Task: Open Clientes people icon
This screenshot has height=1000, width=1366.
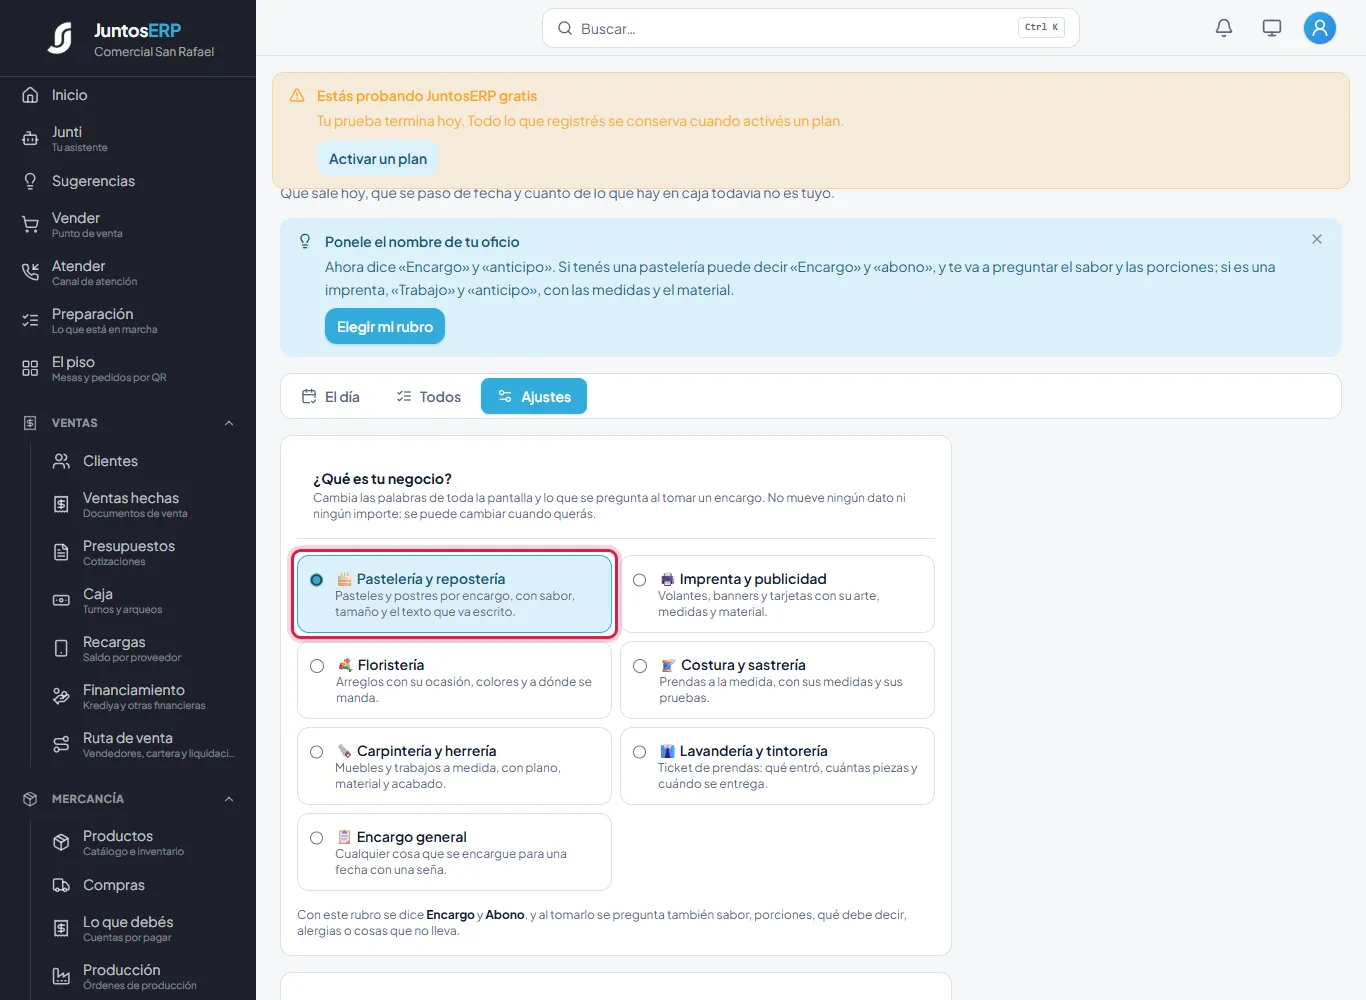Action: (61, 461)
